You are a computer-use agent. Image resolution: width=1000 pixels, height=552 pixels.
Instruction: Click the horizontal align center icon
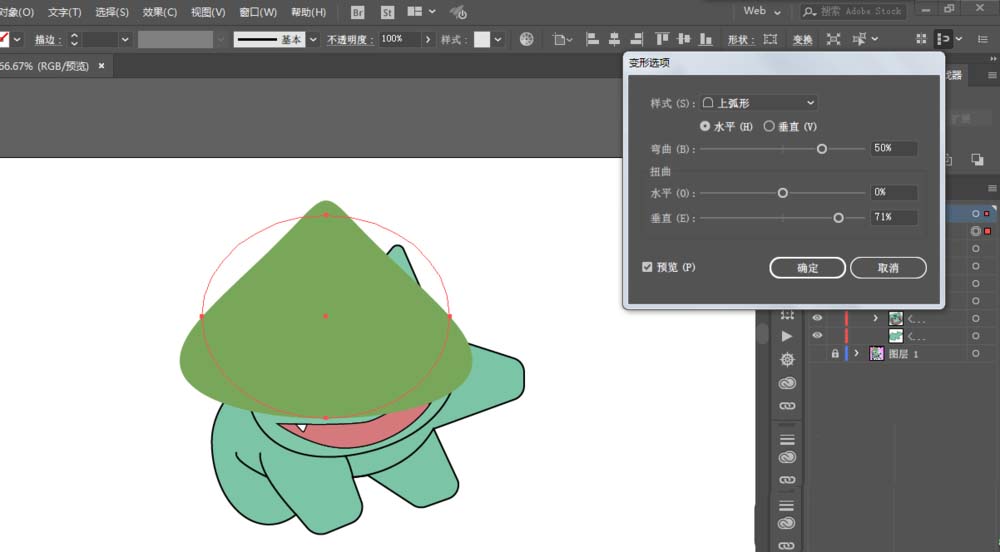coord(614,39)
